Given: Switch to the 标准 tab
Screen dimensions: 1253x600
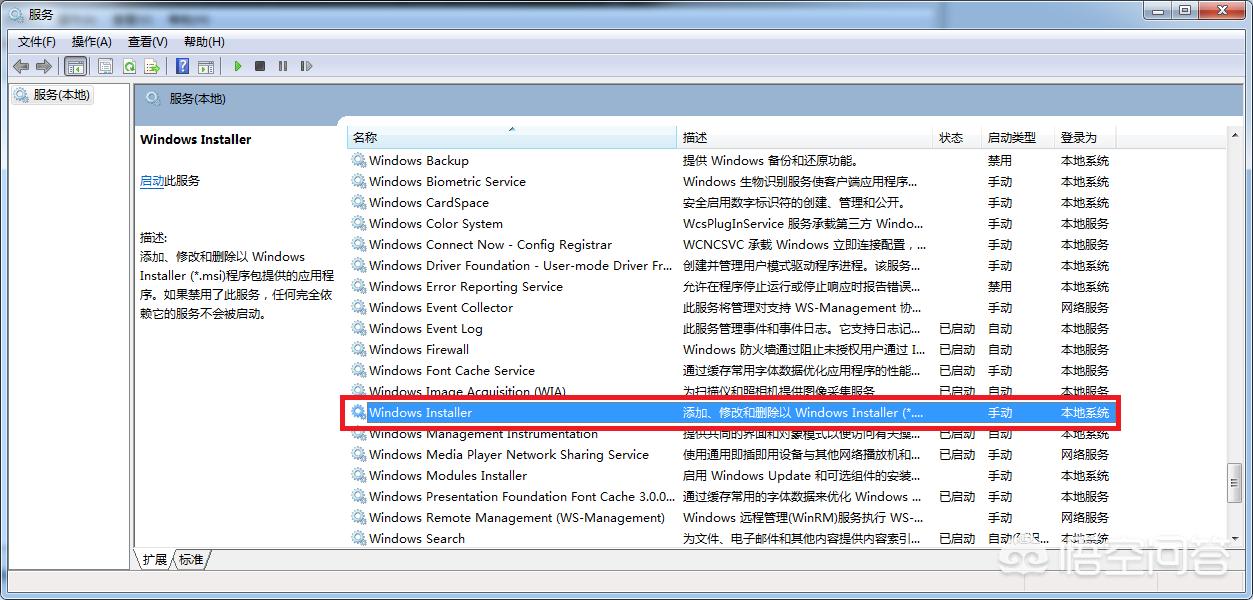Looking at the screenshot, I should coord(191,559).
